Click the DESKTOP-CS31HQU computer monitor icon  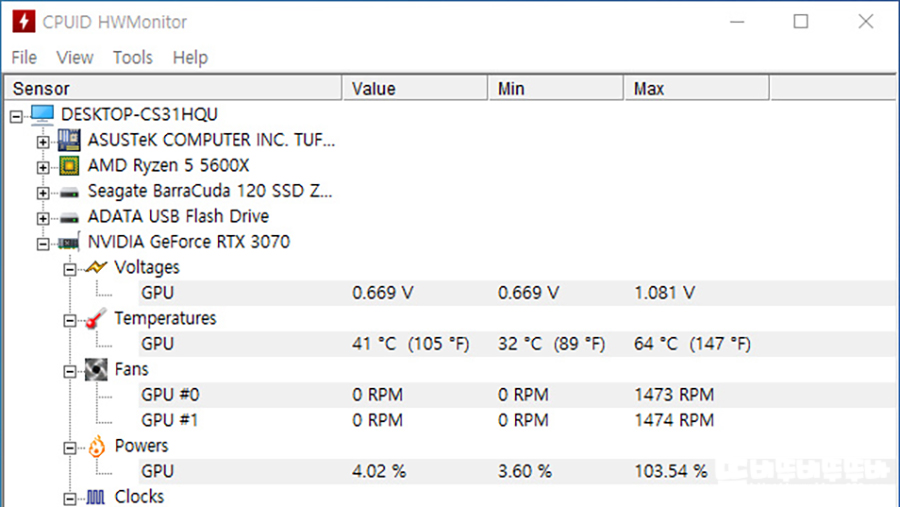pyautogui.click(x=42, y=114)
